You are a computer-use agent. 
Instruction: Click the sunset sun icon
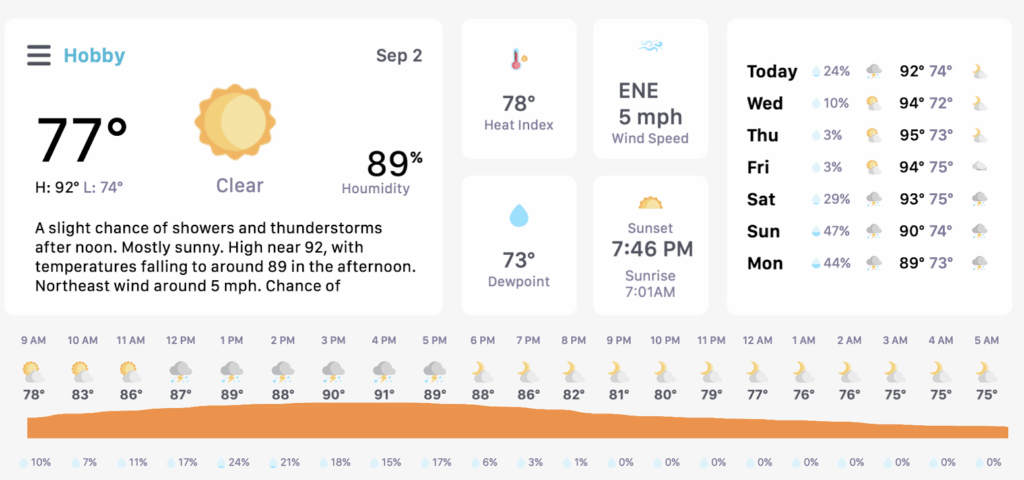pyautogui.click(x=650, y=203)
